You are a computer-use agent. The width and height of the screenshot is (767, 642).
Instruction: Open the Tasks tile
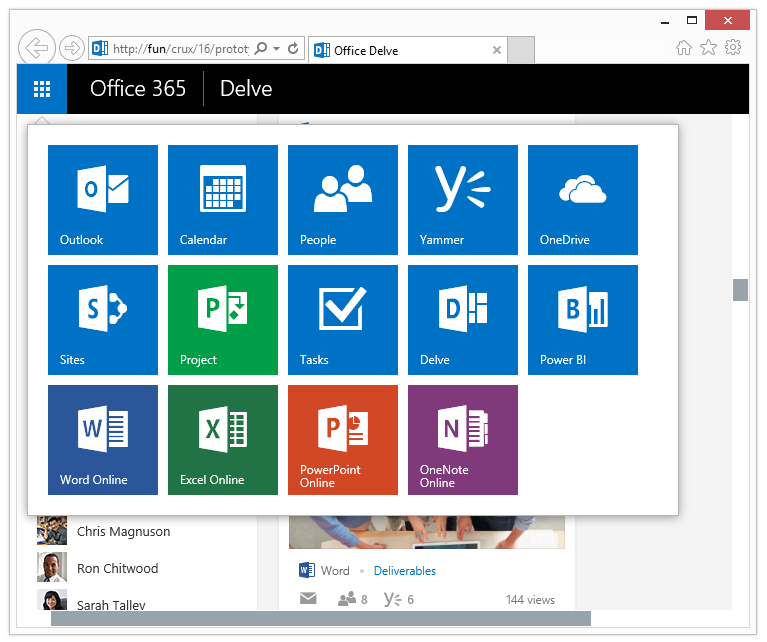tap(343, 320)
